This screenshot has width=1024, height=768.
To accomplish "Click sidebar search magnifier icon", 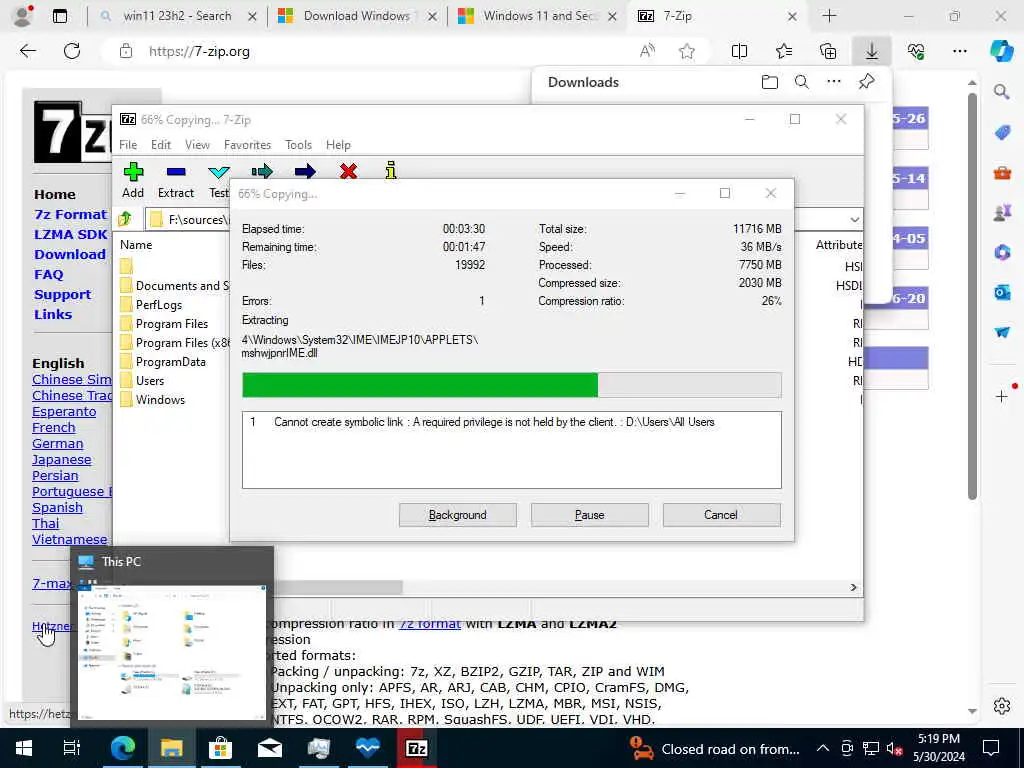I will [1002, 92].
